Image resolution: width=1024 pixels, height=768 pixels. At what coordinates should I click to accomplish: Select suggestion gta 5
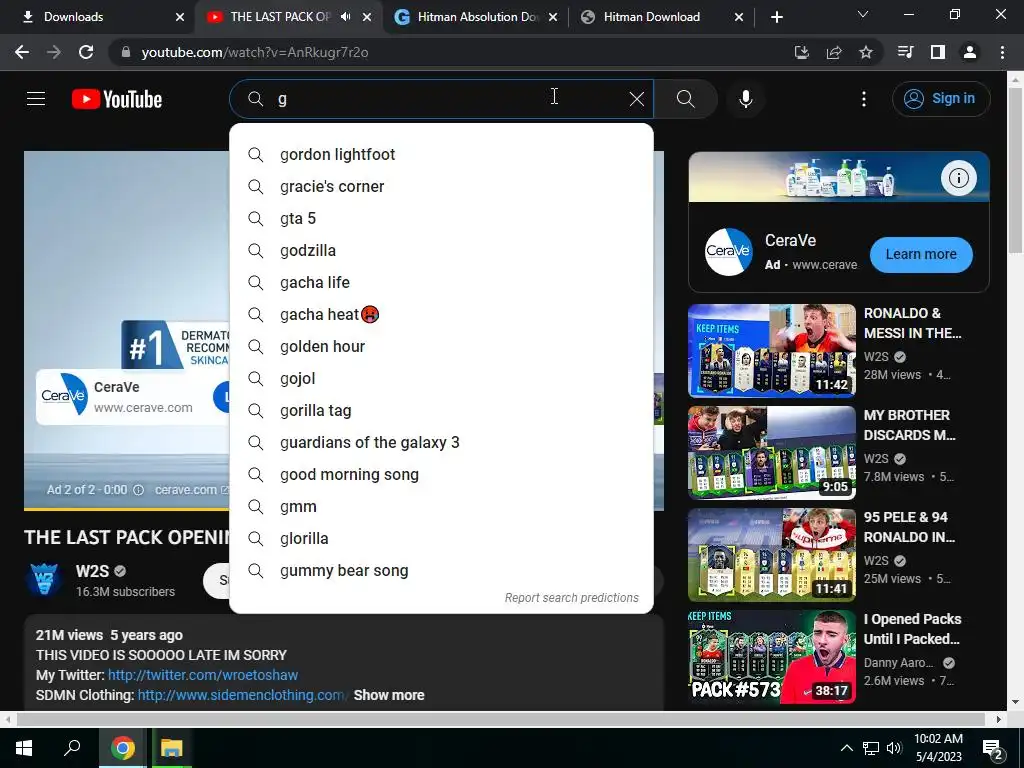tap(441, 218)
